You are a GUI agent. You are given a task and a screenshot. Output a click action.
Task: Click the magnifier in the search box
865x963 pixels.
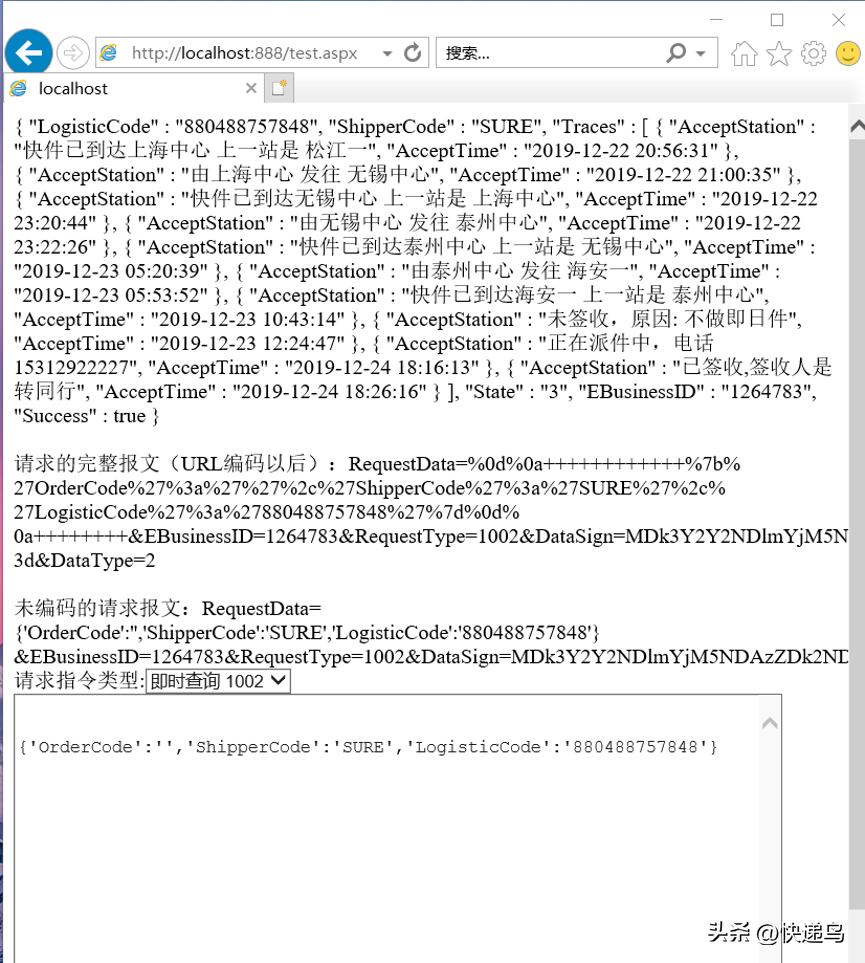(673, 52)
